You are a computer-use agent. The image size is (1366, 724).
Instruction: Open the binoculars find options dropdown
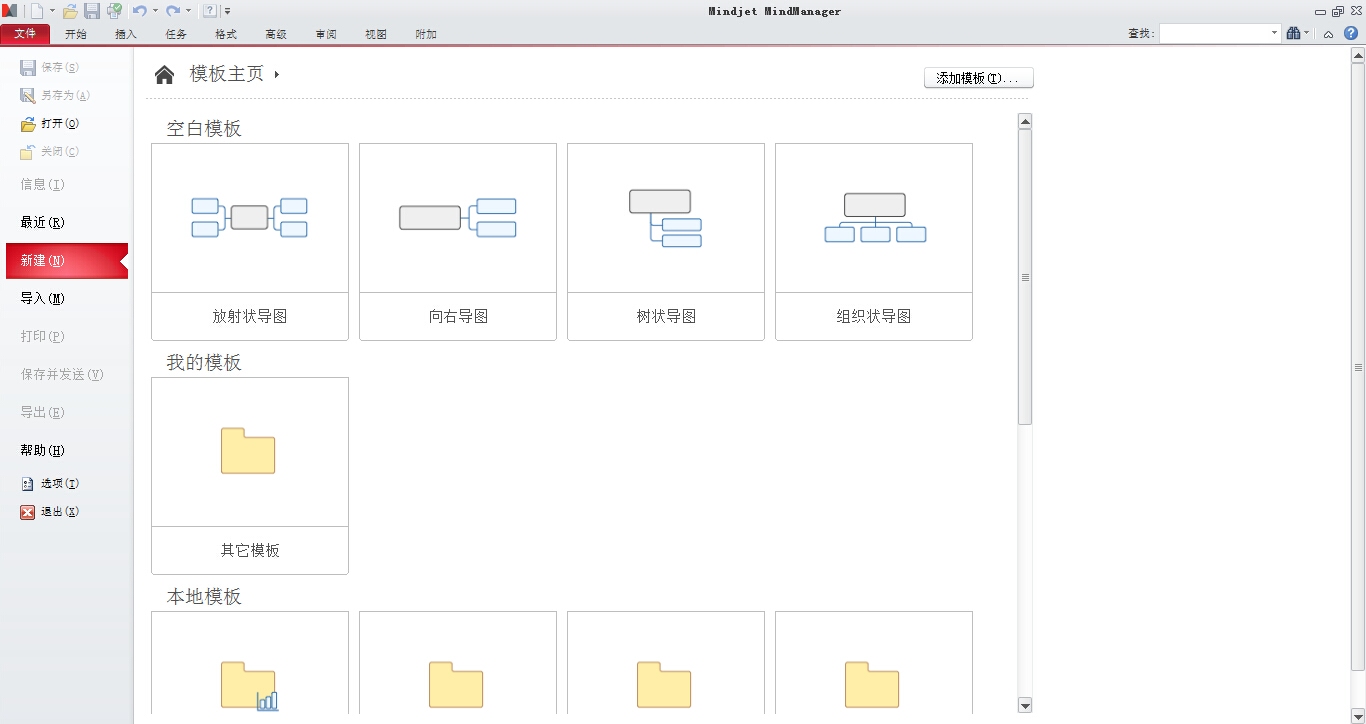pyautogui.click(x=1306, y=33)
